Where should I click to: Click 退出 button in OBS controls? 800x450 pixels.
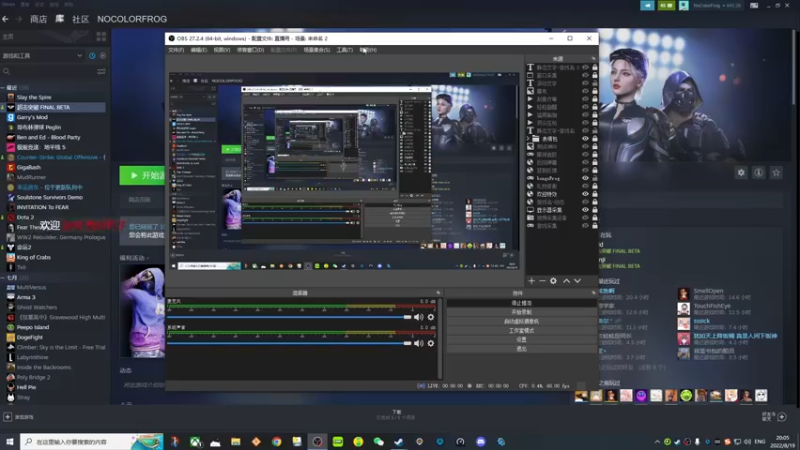pos(521,349)
